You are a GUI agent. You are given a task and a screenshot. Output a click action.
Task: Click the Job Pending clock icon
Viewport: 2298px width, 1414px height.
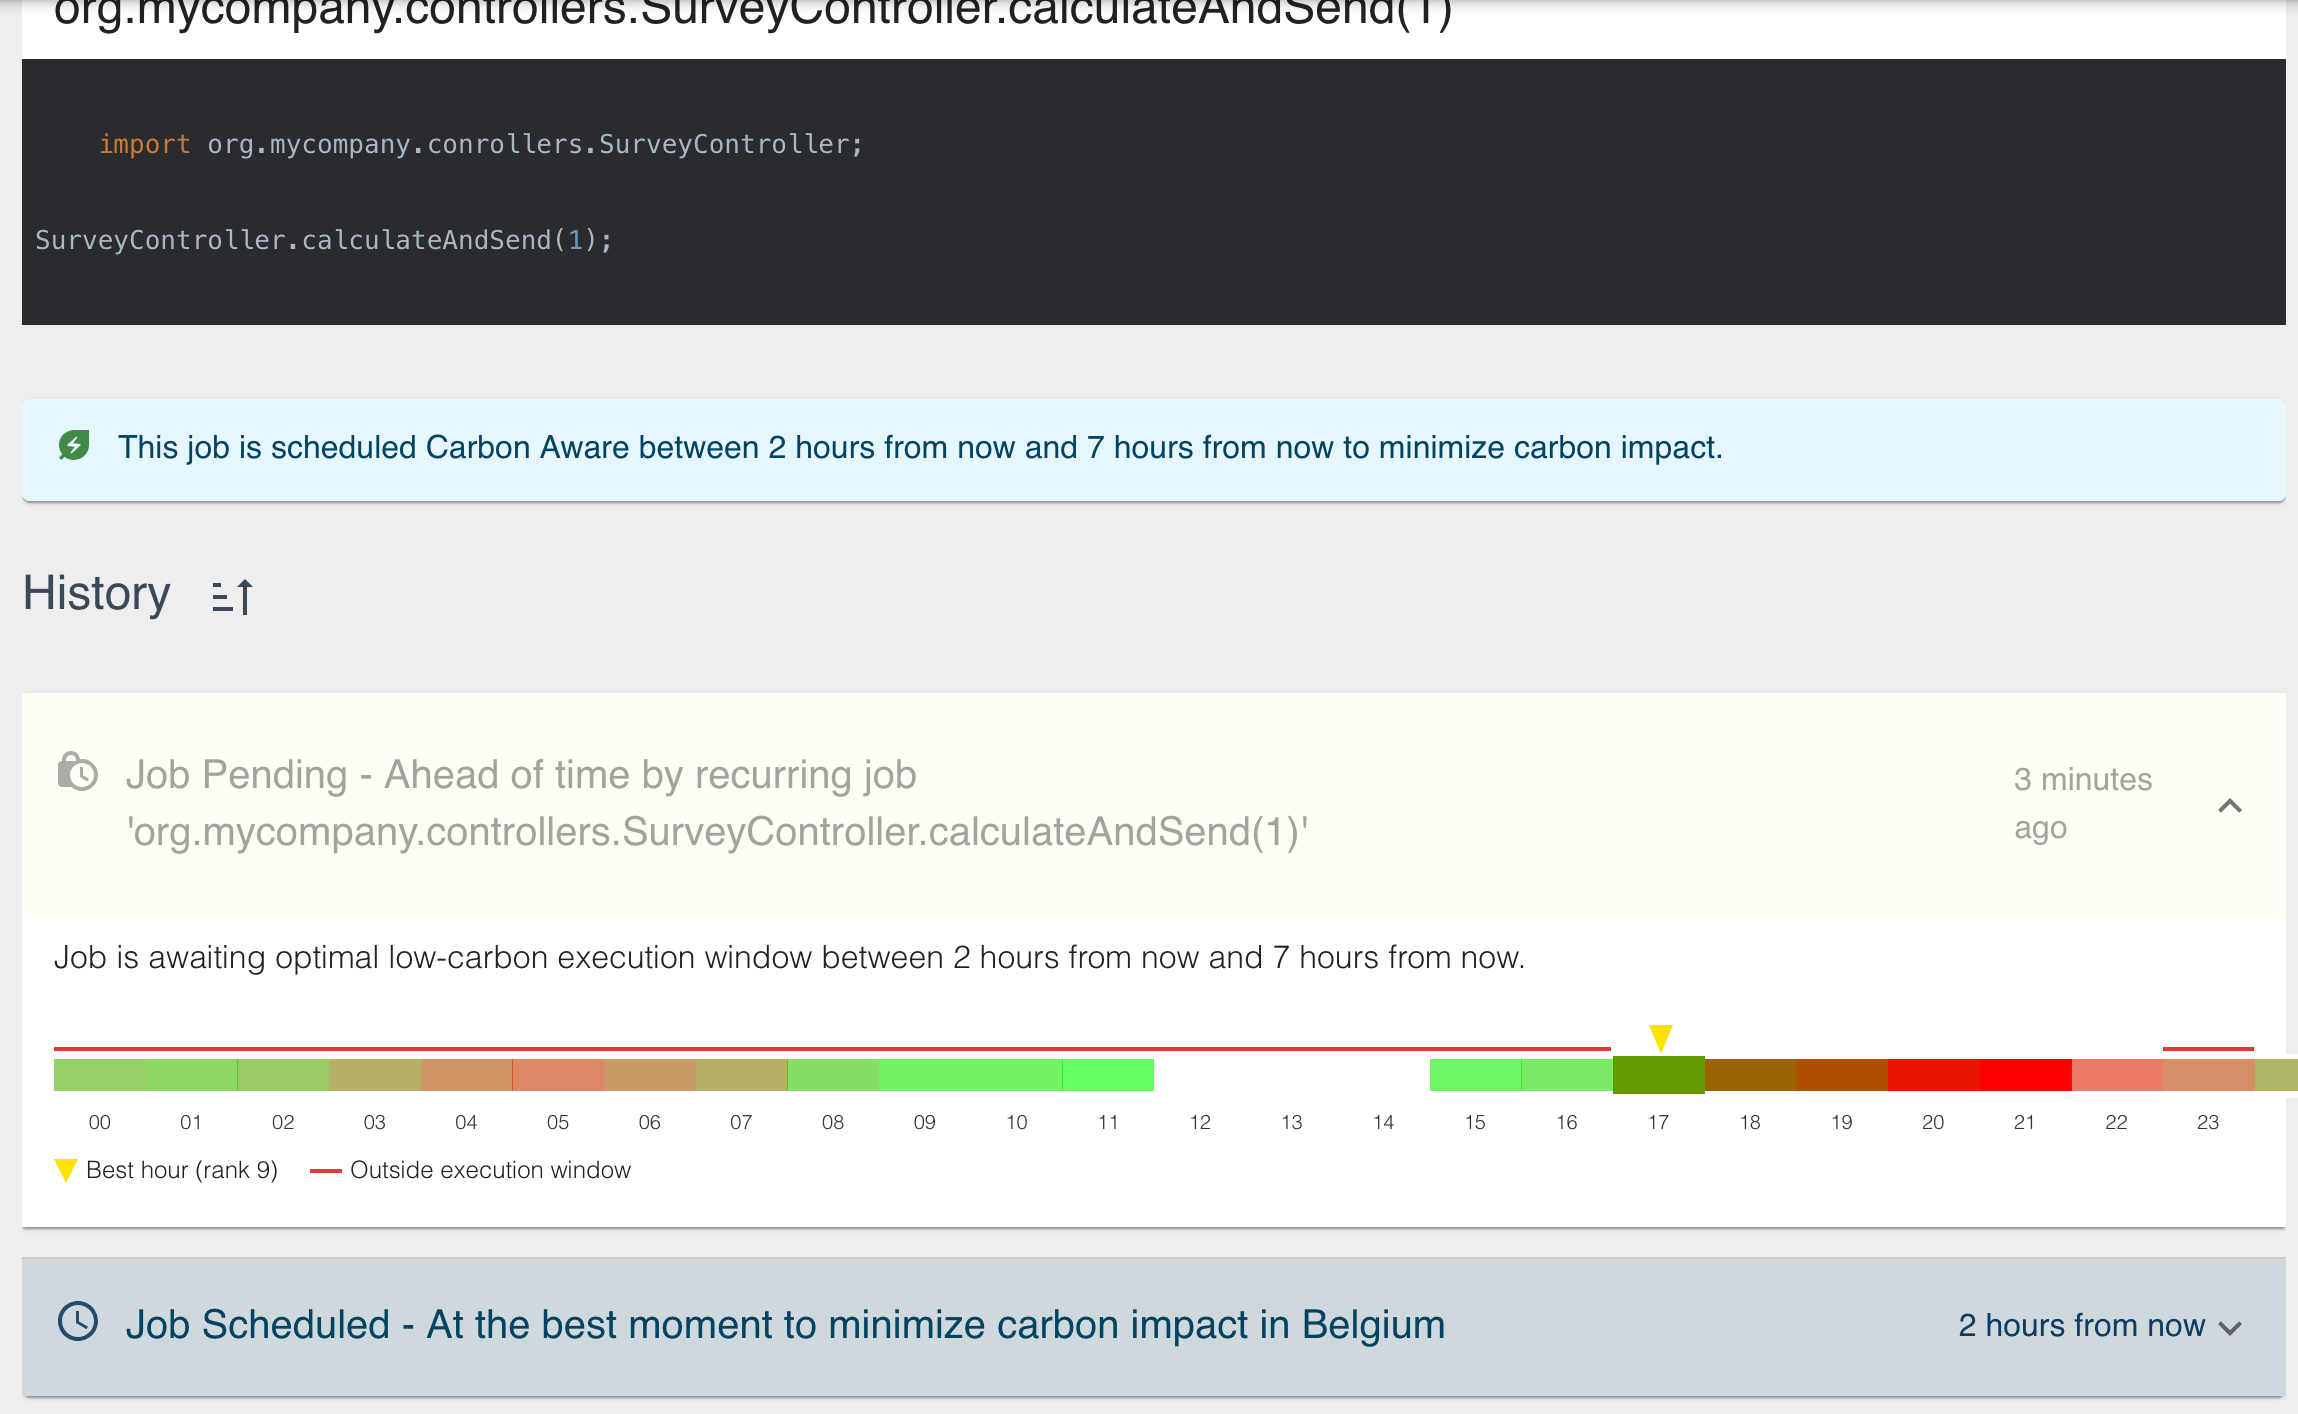point(77,773)
